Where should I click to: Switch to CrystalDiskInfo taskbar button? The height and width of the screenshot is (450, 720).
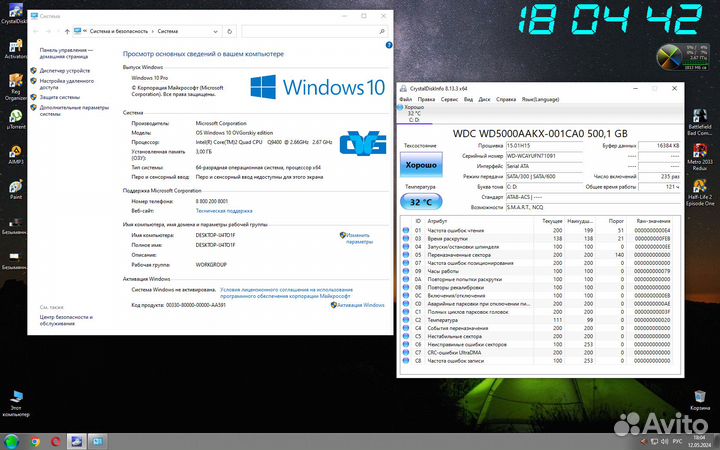pos(76,442)
